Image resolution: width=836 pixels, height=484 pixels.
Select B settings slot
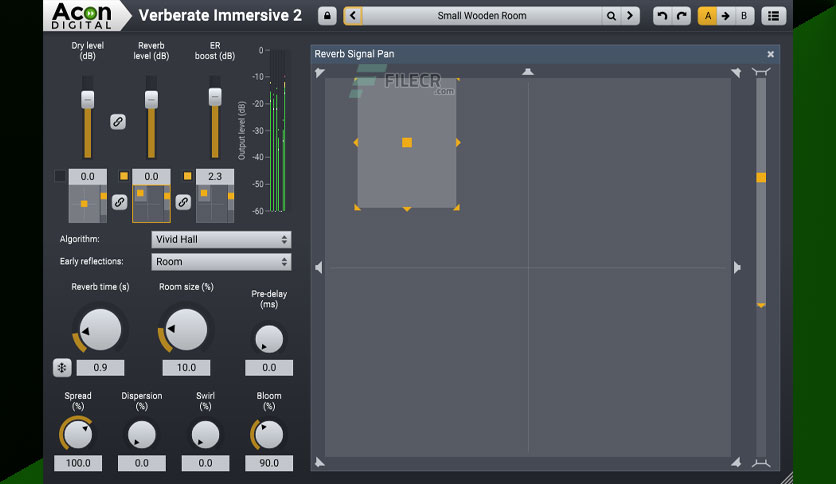744,15
